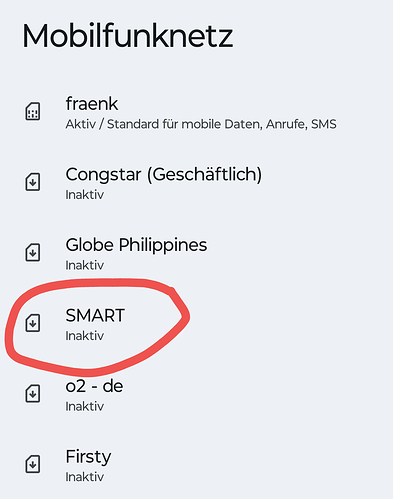Click the eSIM icon beside o2 - de
Viewport: 393px width, 499px height.
(x=33, y=394)
